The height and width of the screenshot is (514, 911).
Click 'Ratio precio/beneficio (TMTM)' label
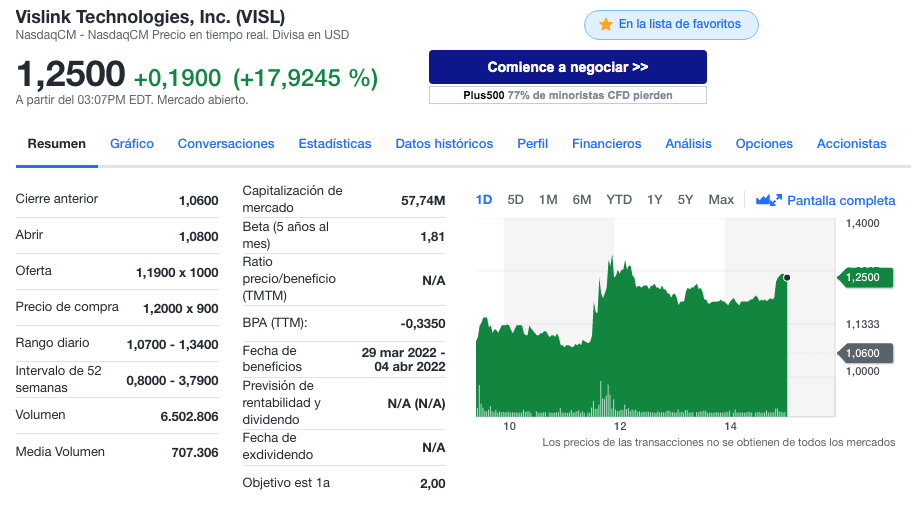(x=289, y=279)
